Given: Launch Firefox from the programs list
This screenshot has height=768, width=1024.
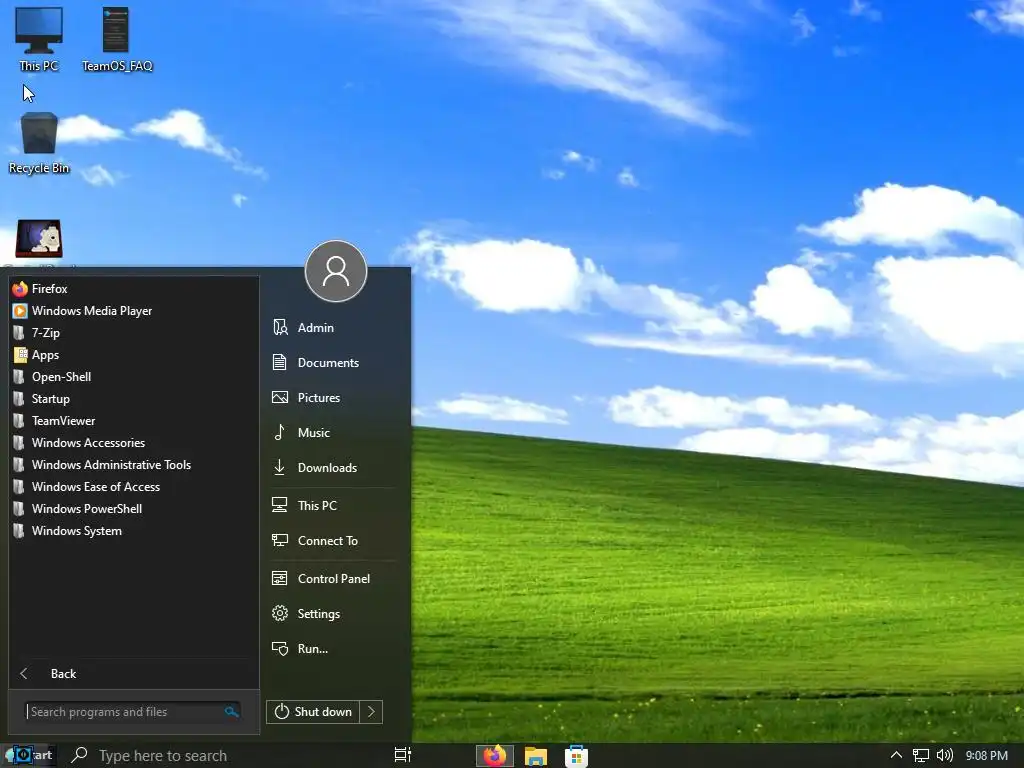Looking at the screenshot, I should tap(134, 289).
